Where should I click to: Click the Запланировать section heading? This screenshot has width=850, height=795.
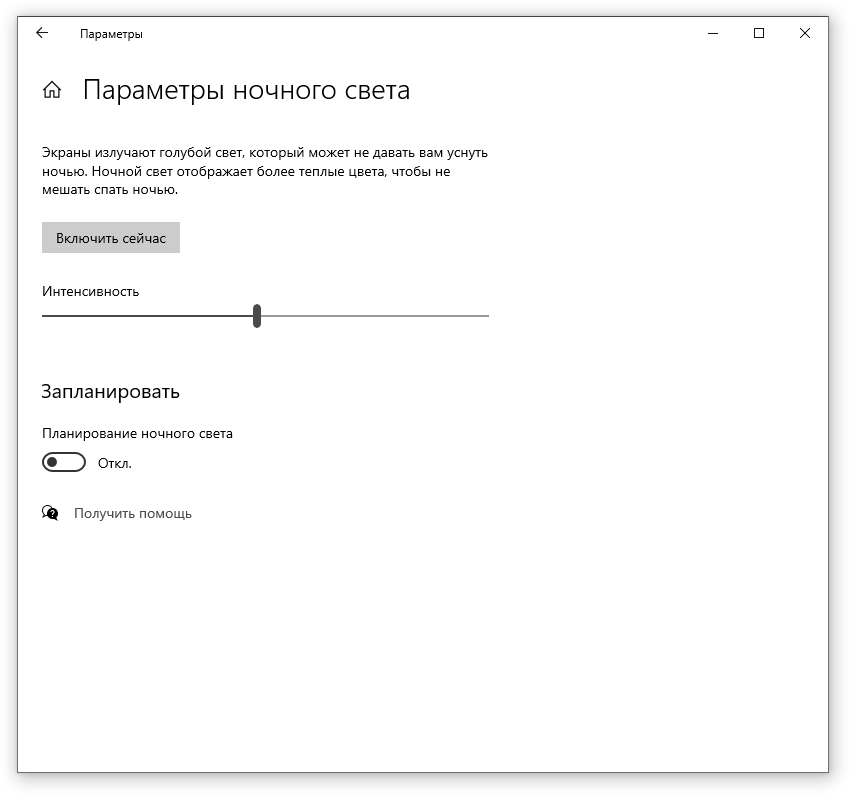pos(111,391)
